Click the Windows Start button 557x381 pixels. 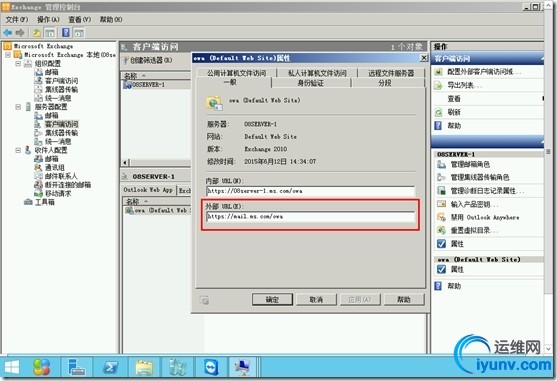(12, 368)
